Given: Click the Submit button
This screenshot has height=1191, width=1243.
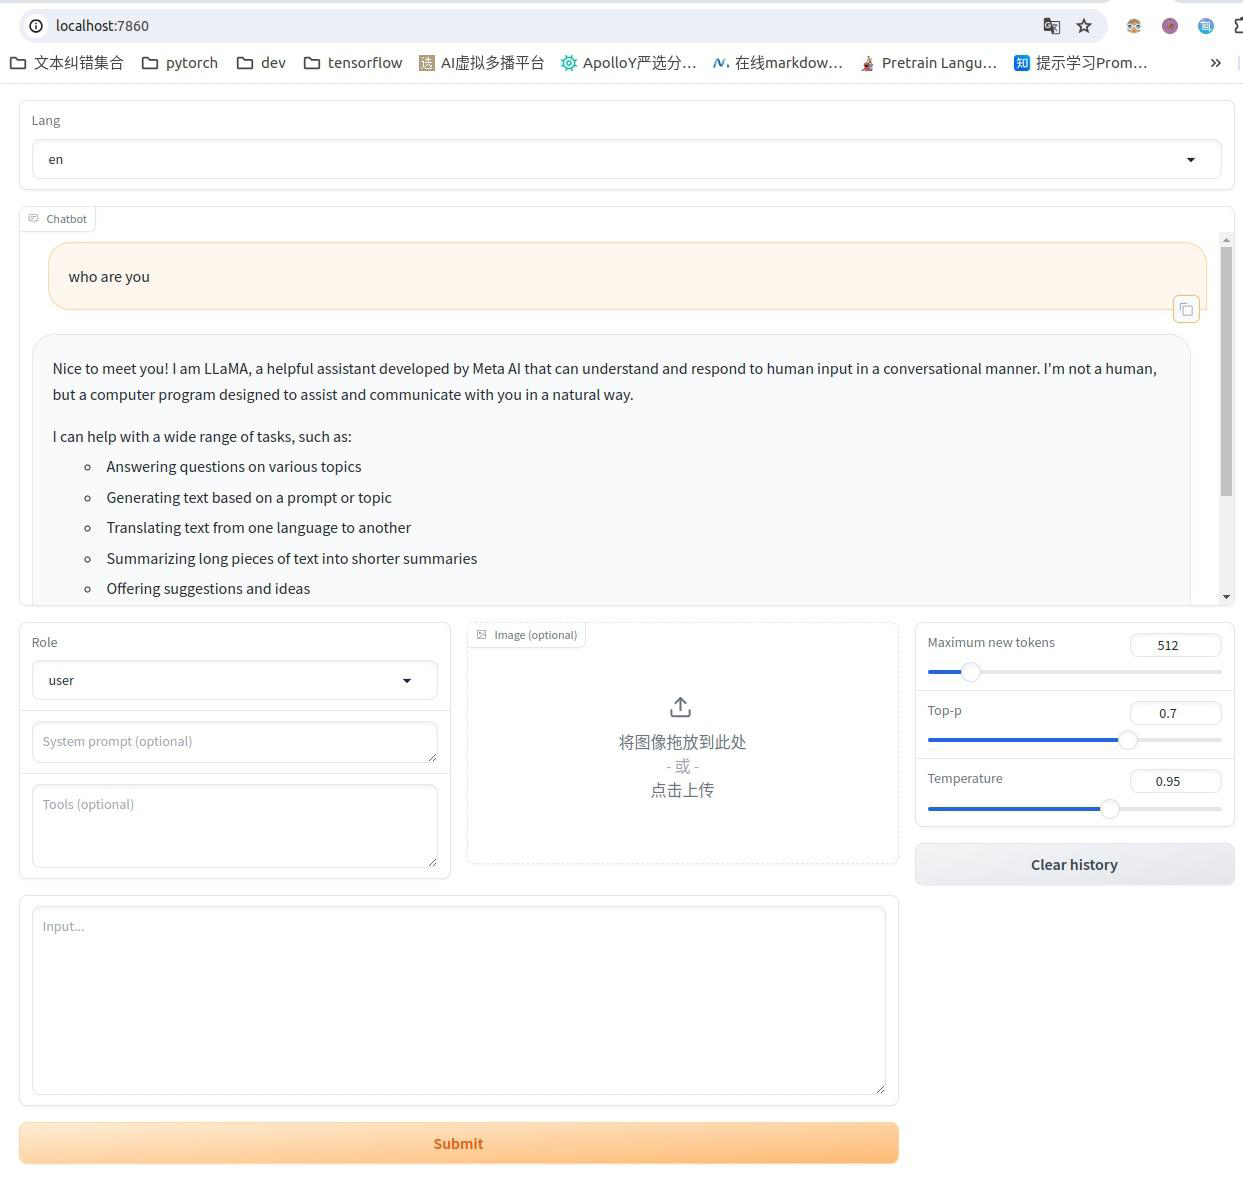Looking at the screenshot, I should point(459,1143).
